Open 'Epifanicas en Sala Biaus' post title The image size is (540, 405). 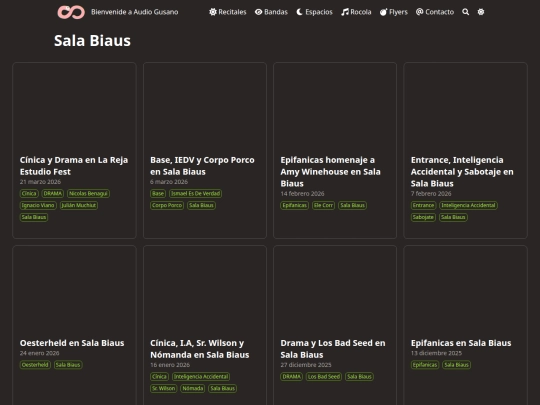pyautogui.click(x=461, y=343)
